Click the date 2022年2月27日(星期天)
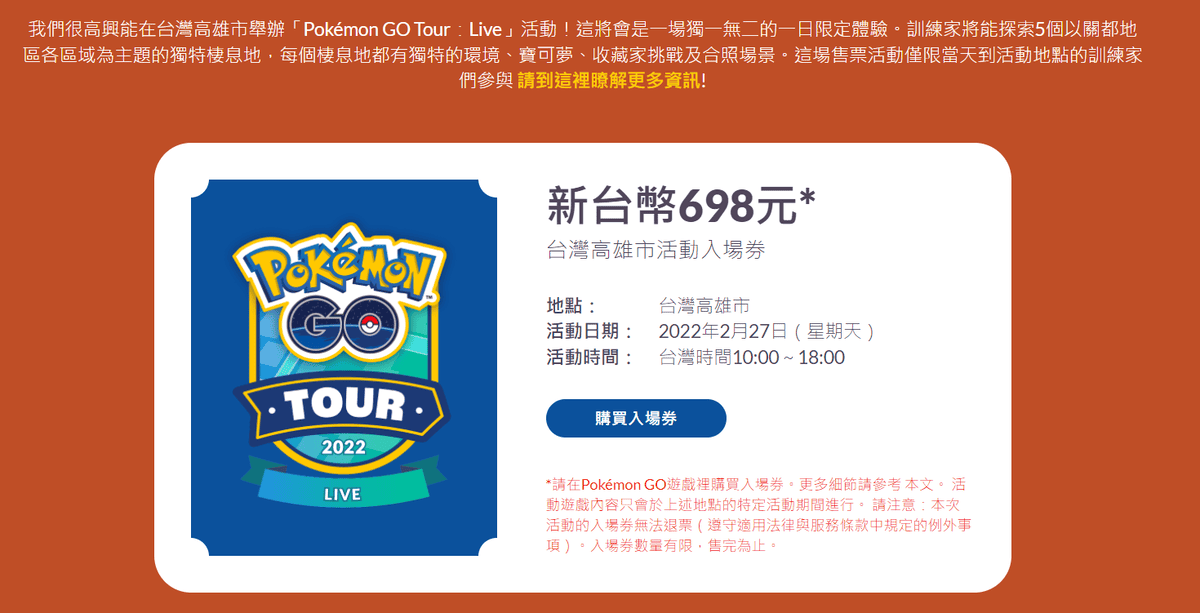1200x613 pixels. click(768, 332)
